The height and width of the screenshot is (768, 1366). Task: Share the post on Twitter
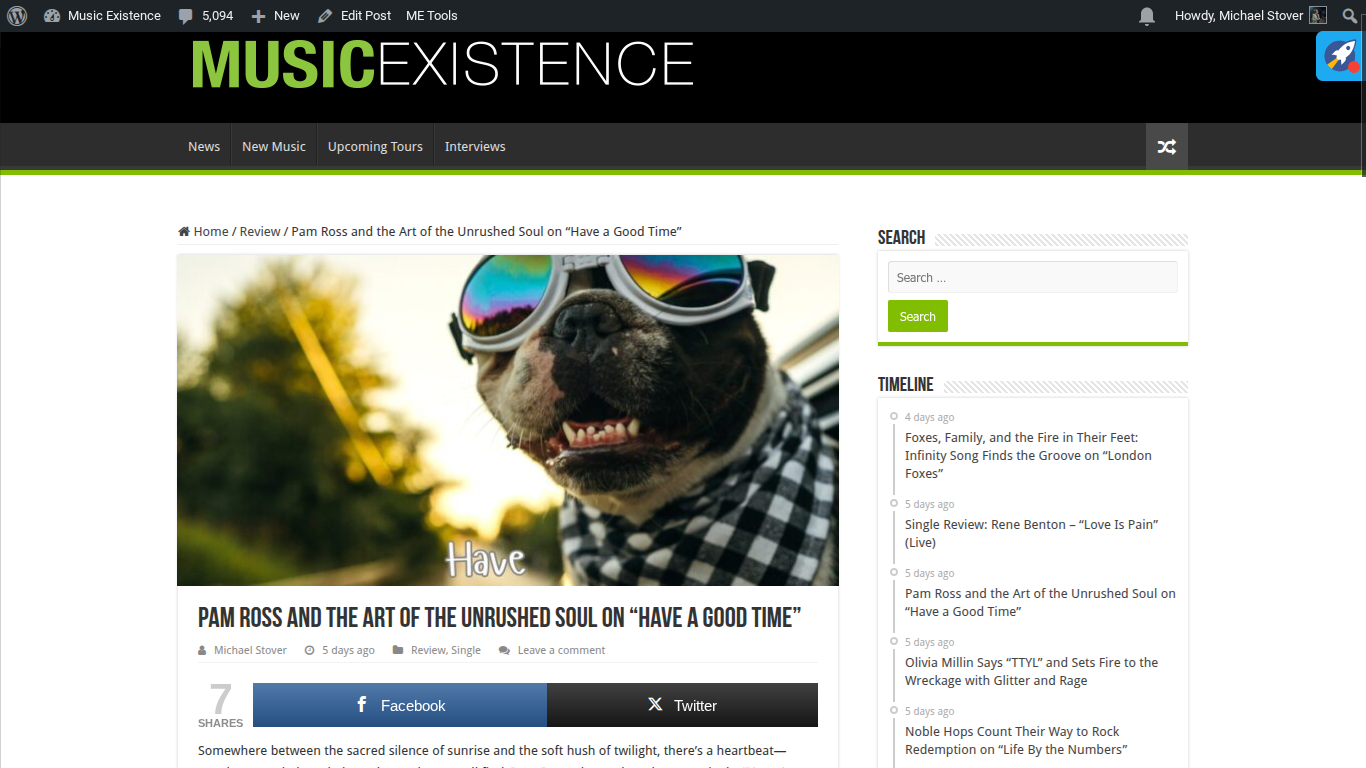682,705
